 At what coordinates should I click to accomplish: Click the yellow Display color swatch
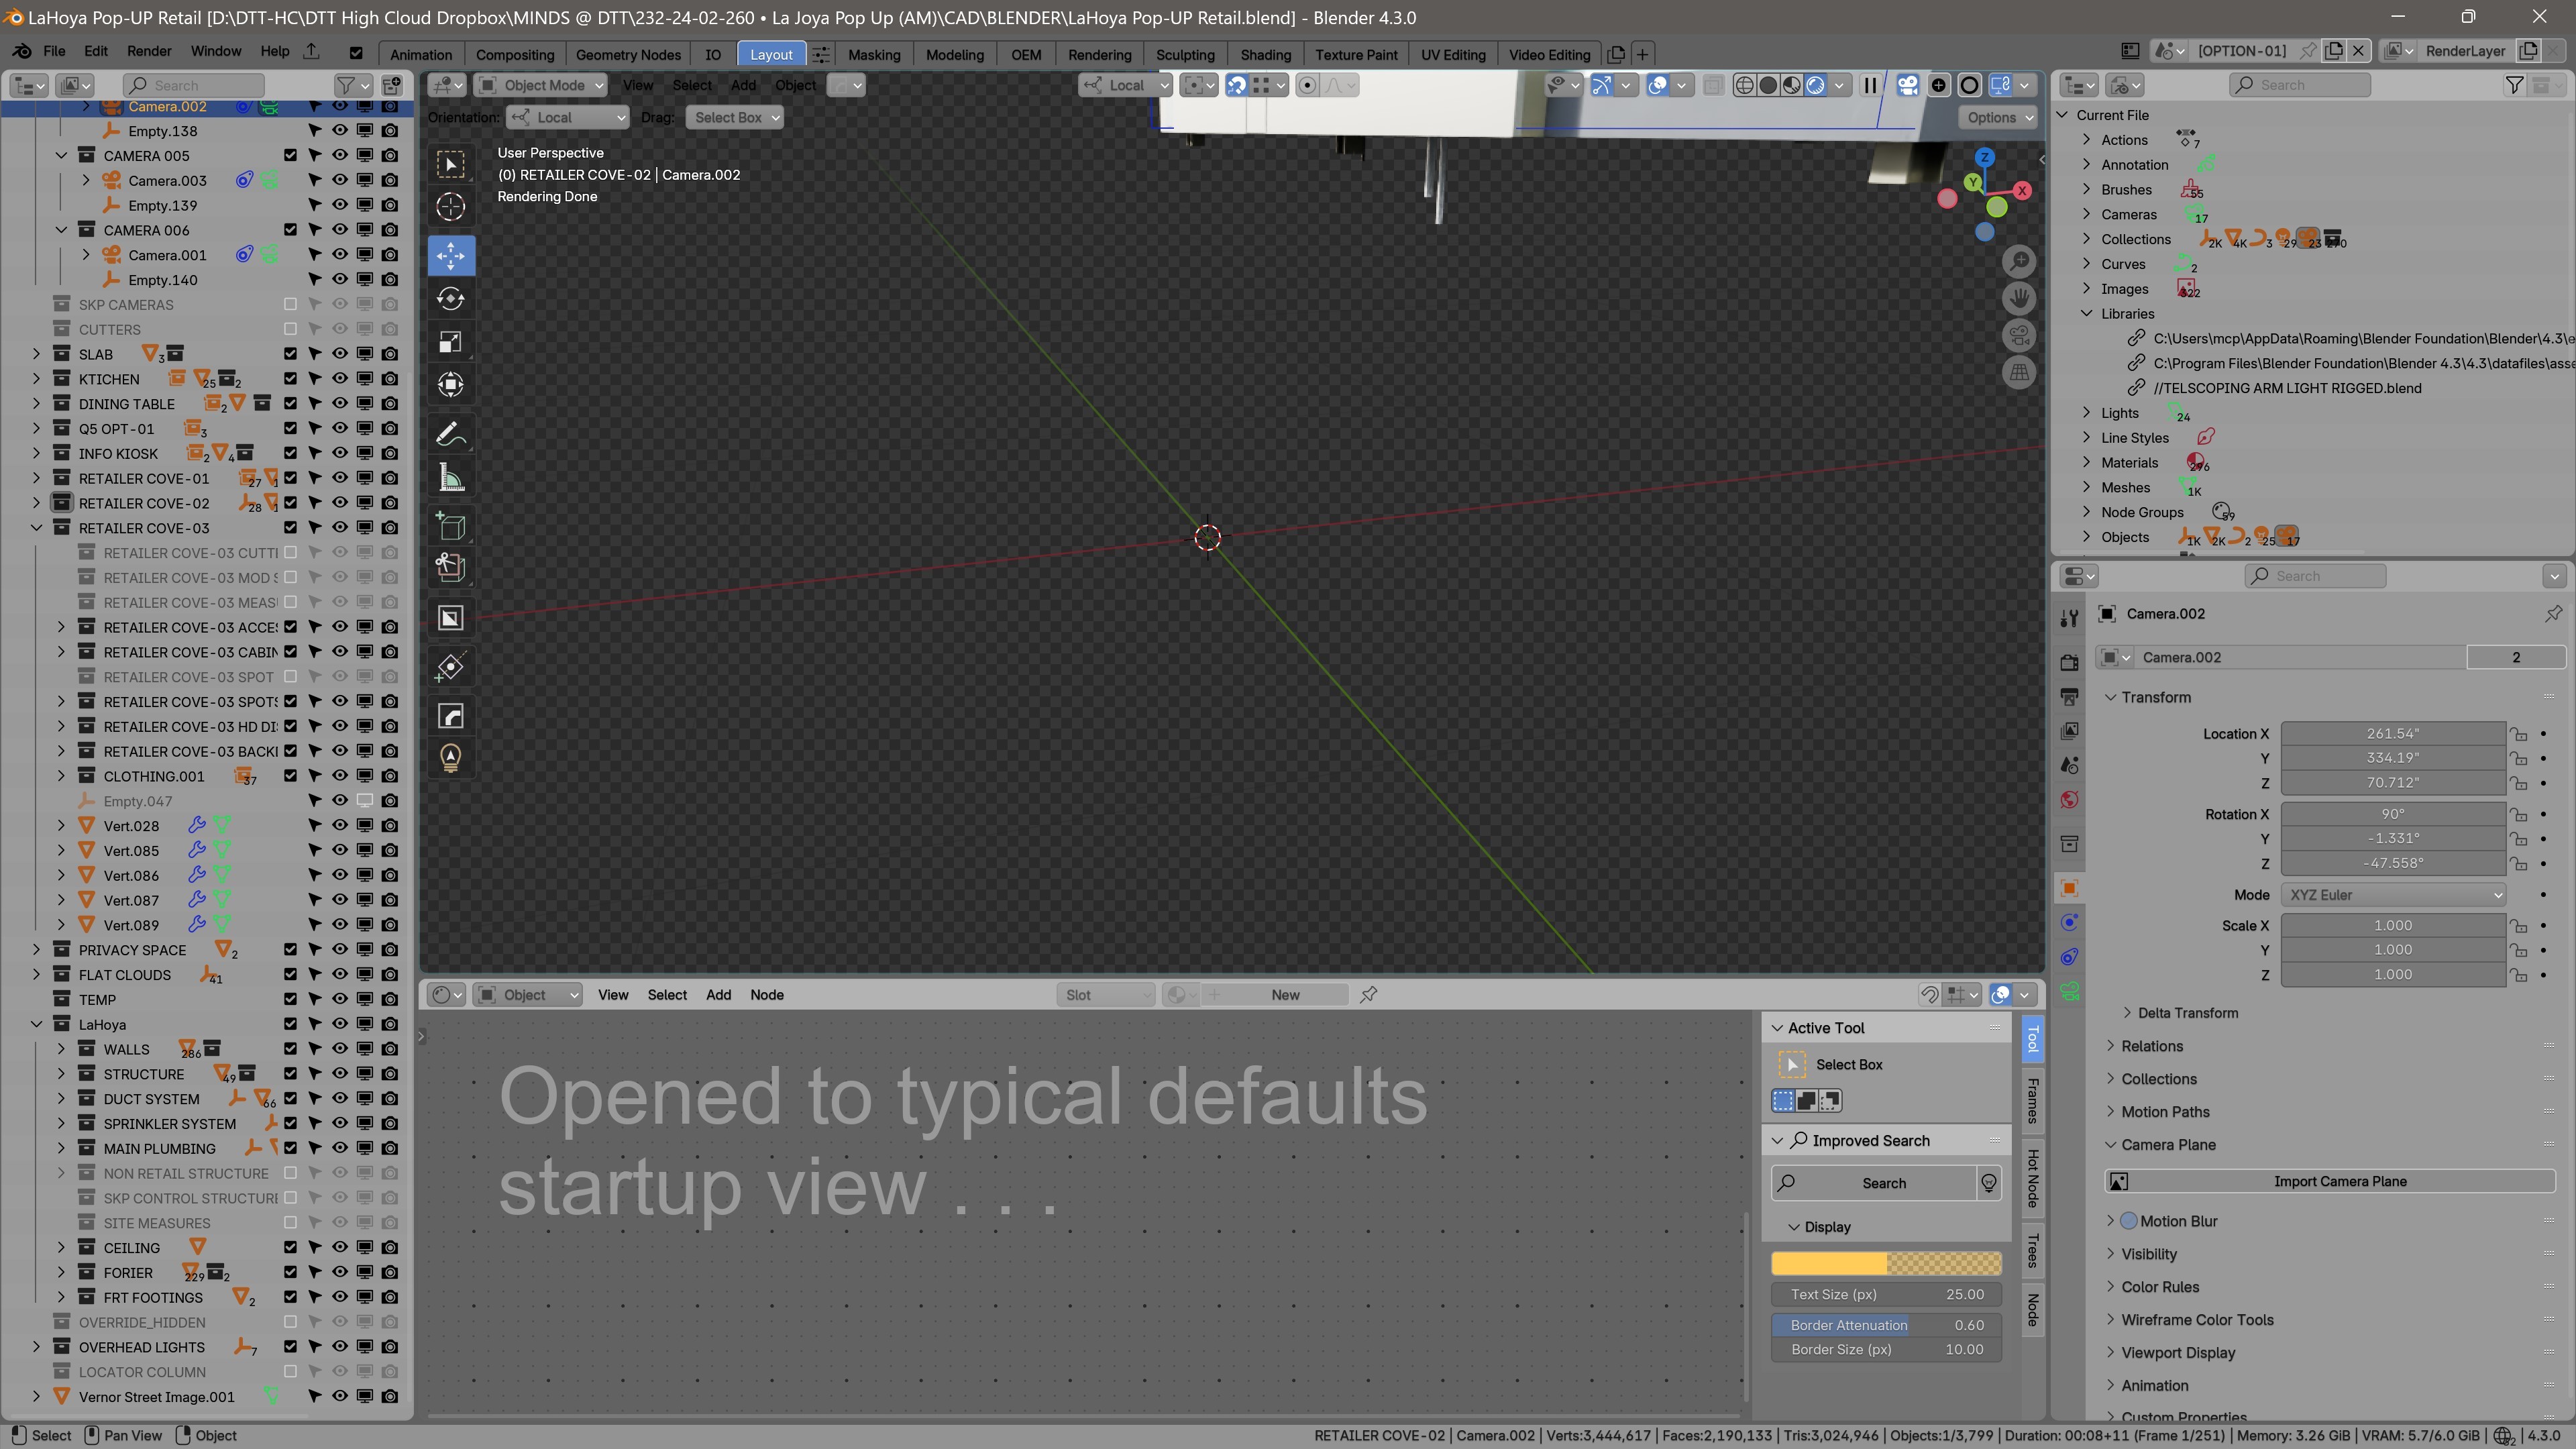1886,1264
